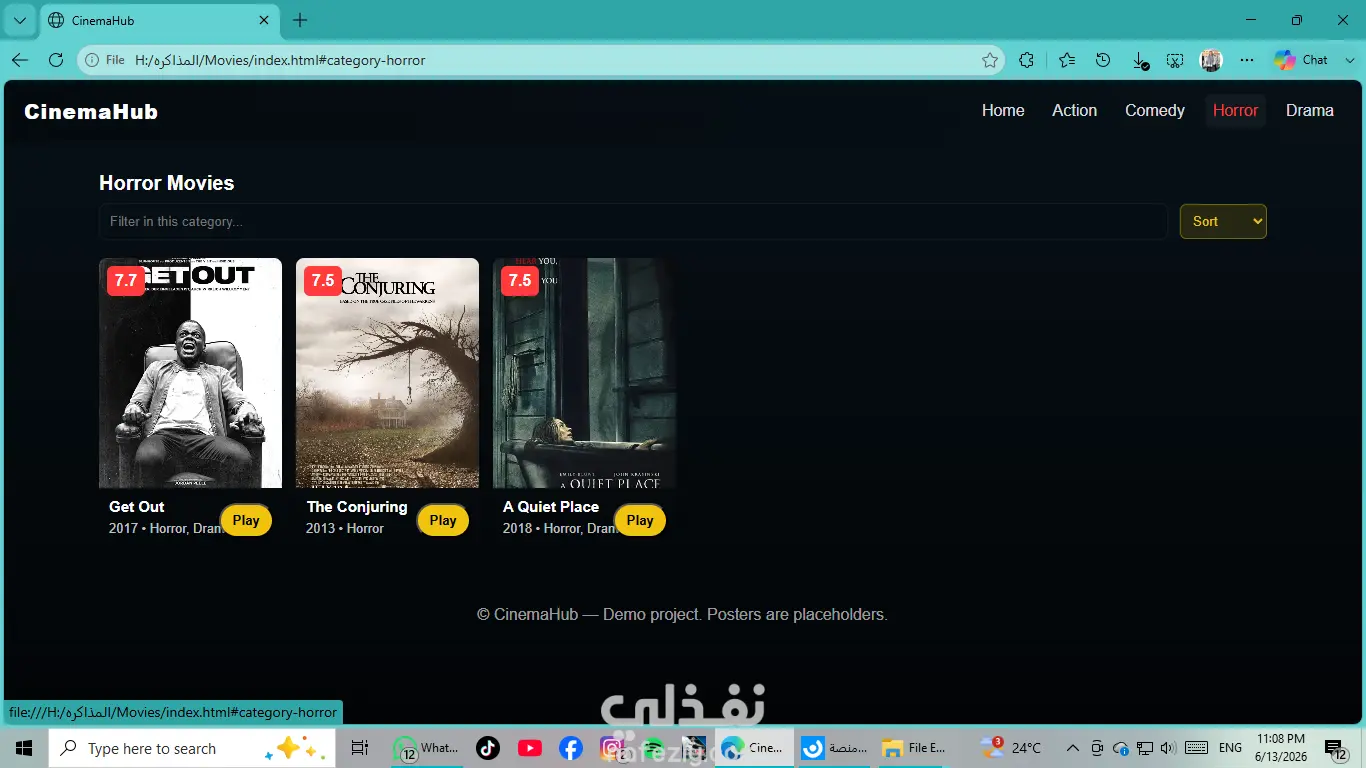Screen dimensions: 1366x768
Task: Click The Conjuring title text
Action: (357, 507)
